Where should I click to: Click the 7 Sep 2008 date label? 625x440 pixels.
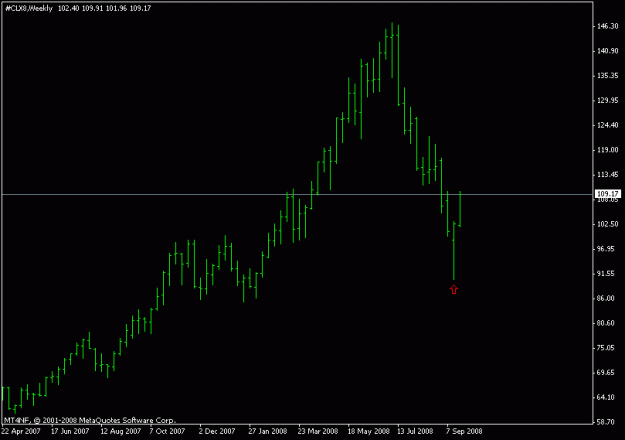coord(464,431)
